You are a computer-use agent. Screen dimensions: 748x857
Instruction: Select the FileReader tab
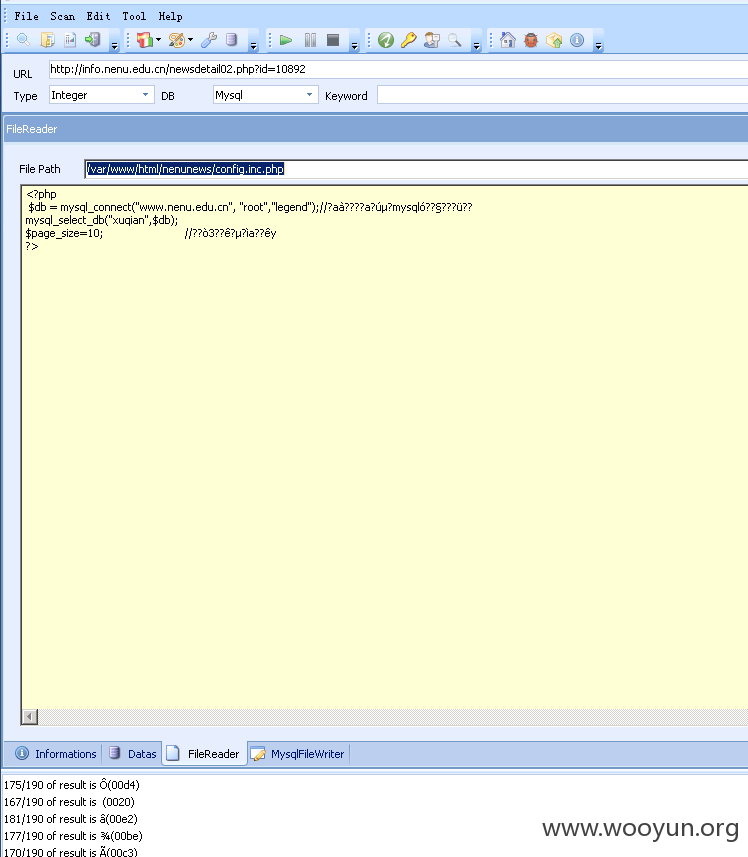(204, 754)
